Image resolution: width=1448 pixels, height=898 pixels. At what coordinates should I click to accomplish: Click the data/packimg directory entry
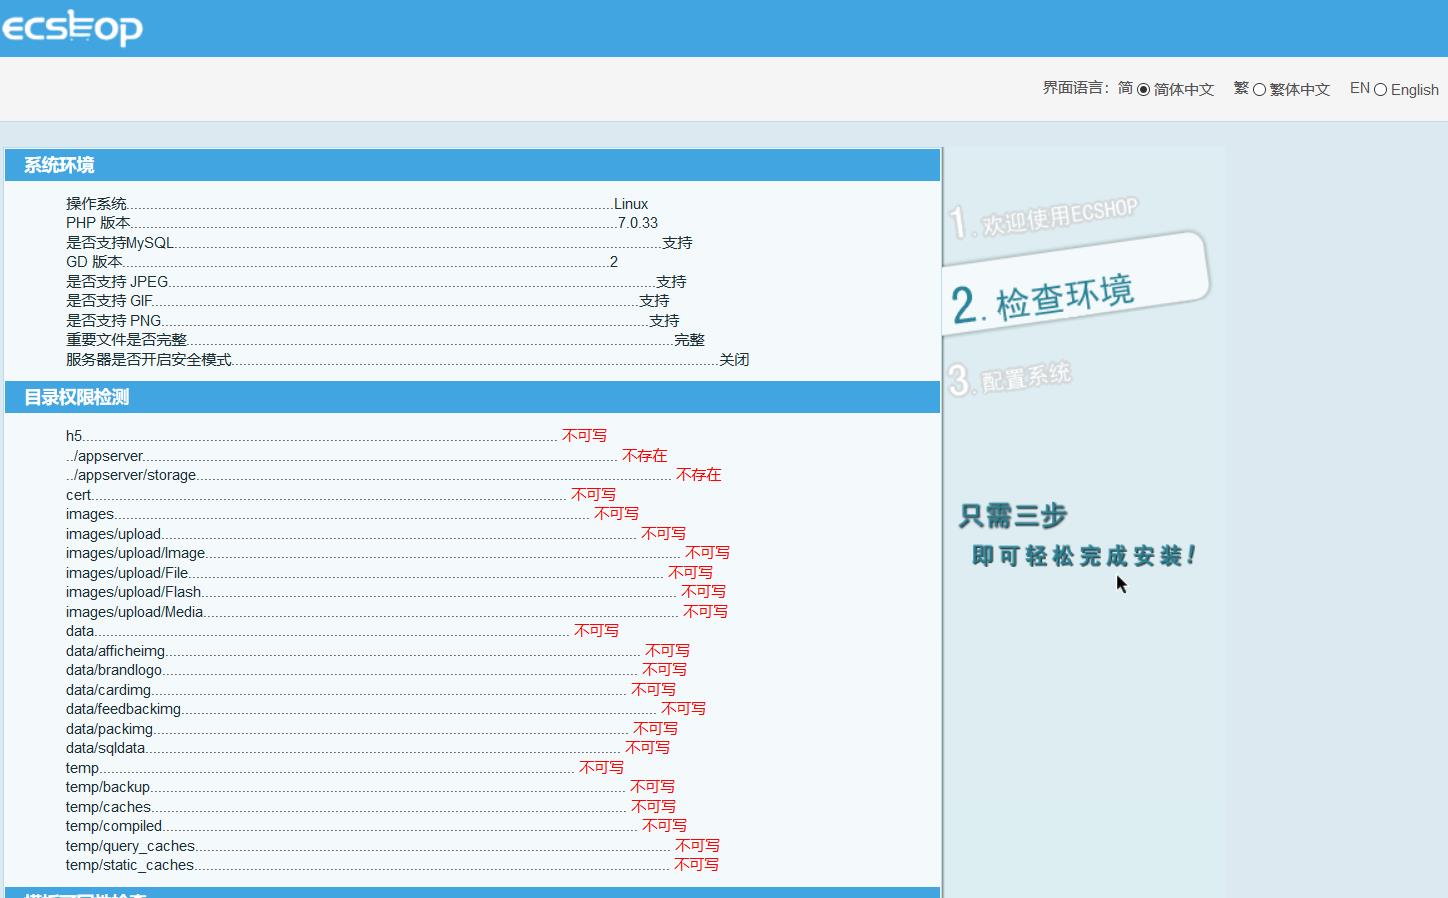110,729
